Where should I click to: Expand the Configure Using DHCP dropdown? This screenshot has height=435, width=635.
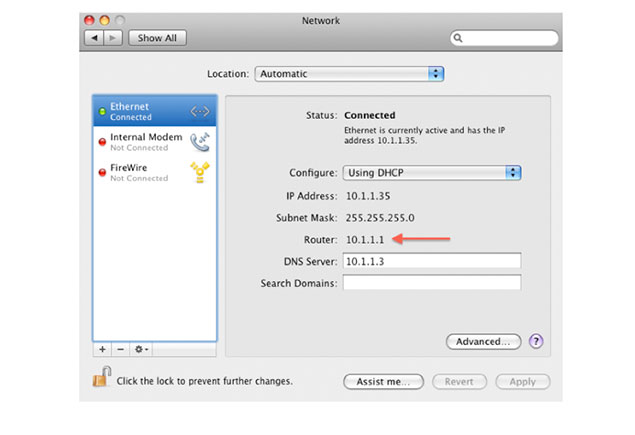(x=431, y=172)
